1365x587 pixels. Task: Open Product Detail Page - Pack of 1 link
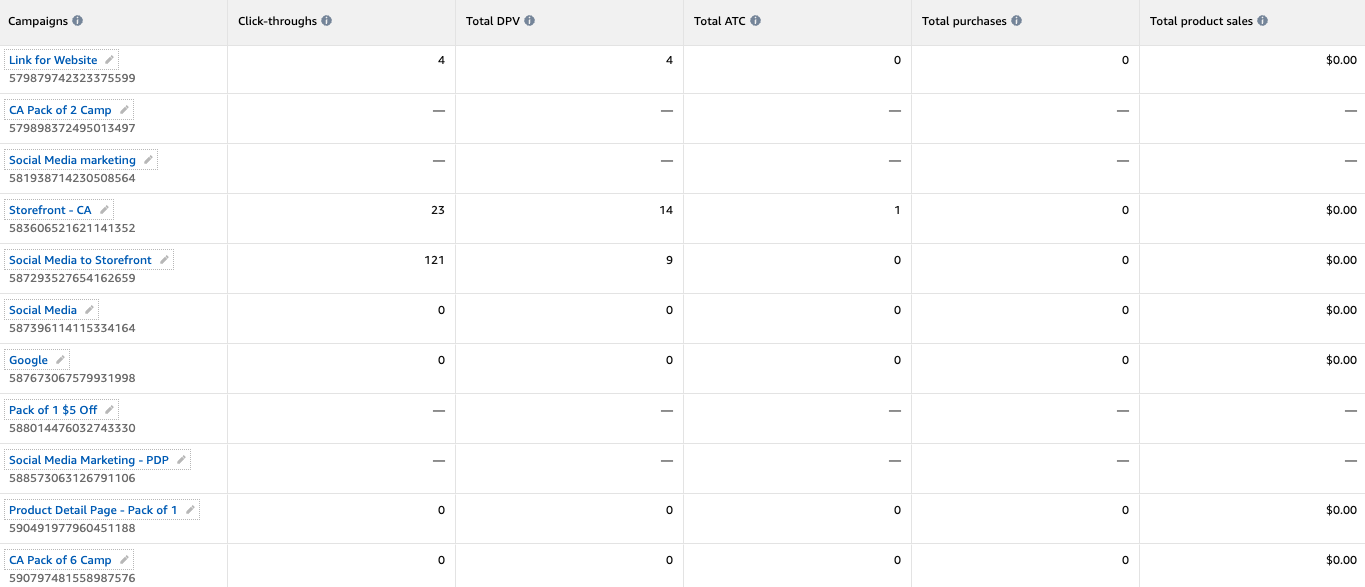93,510
